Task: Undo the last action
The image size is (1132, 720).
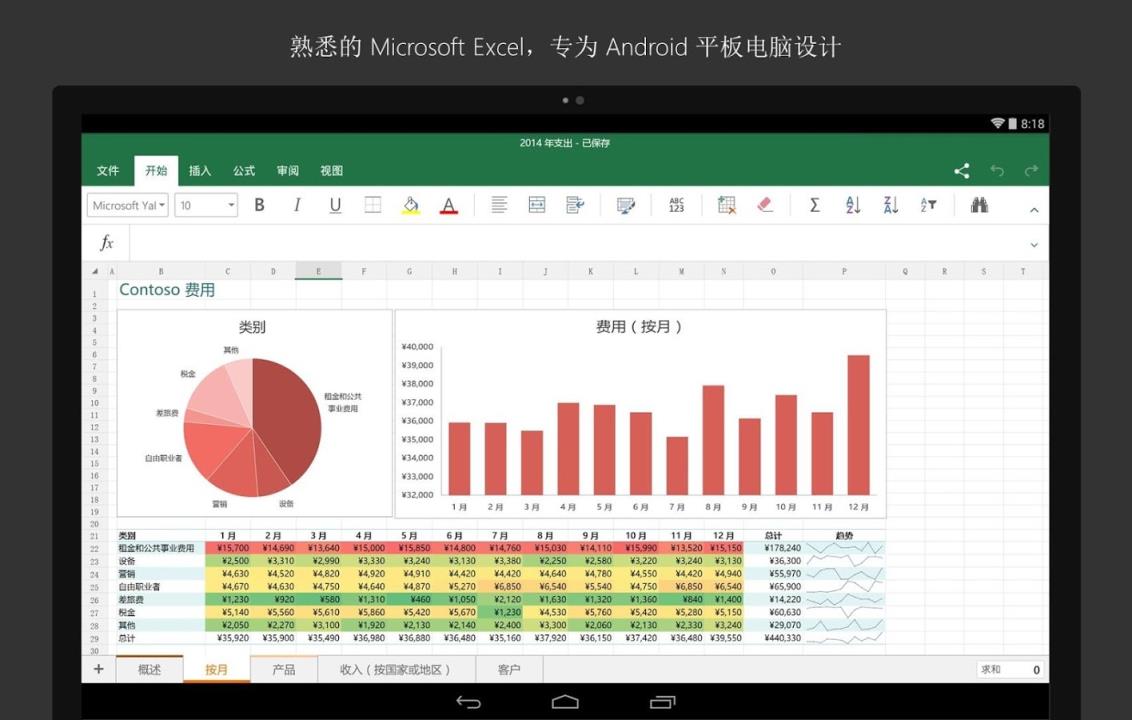Action: tap(996, 170)
